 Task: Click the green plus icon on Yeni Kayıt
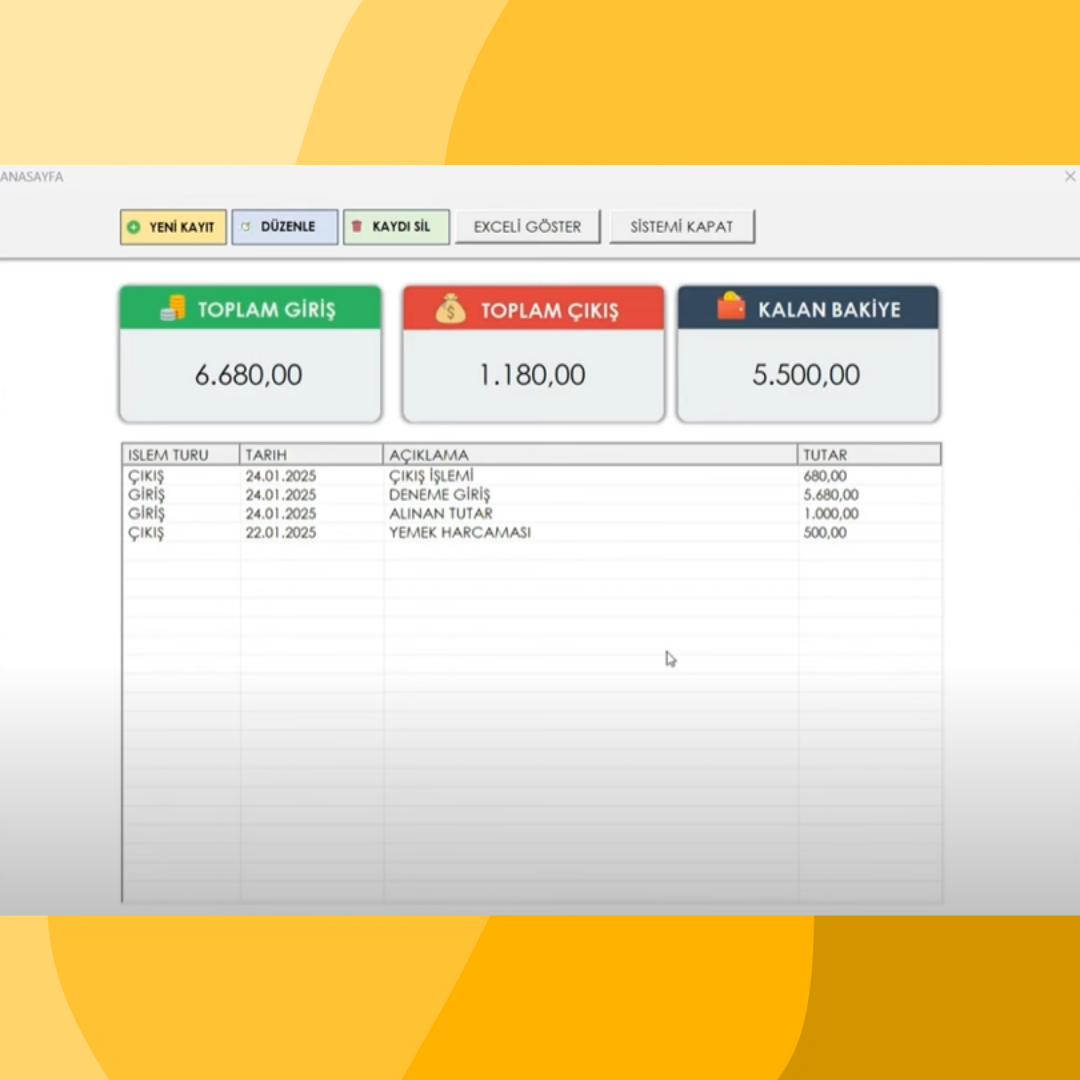134,227
